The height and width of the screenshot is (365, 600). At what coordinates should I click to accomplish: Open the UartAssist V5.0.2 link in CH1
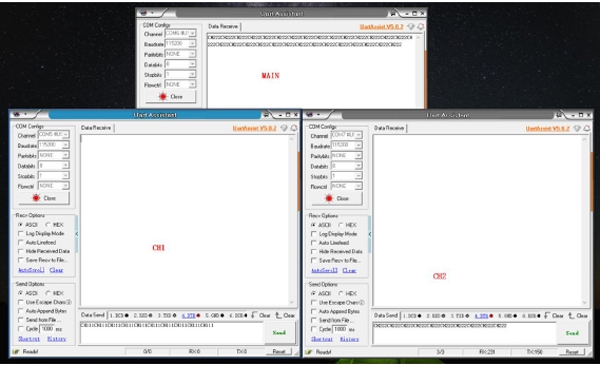[254, 128]
